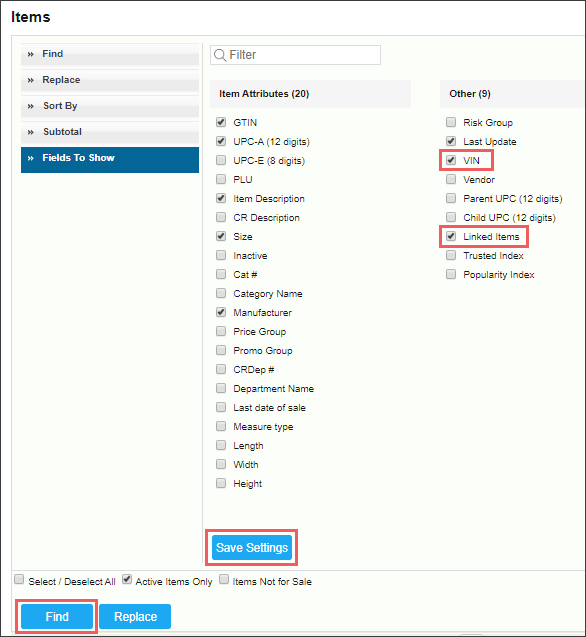Open the Subtotal section

[110, 132]
